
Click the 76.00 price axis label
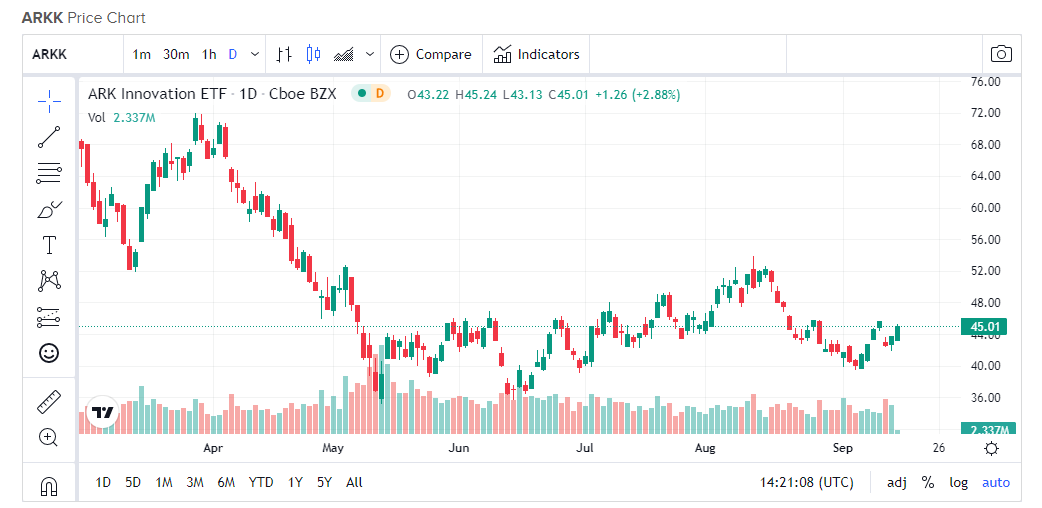pos(984,81)
